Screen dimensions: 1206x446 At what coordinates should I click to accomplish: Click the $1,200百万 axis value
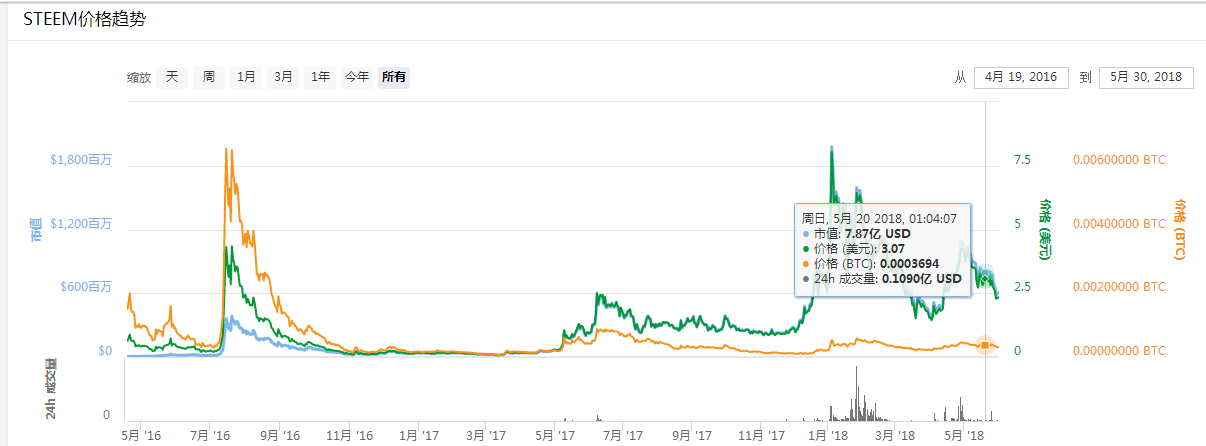81,223
